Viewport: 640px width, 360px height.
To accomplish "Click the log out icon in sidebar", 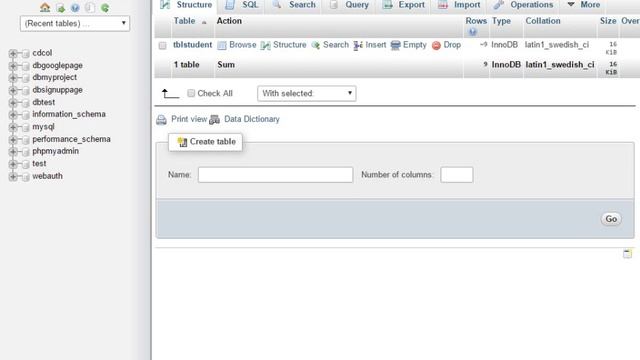I will coord(60,8).
